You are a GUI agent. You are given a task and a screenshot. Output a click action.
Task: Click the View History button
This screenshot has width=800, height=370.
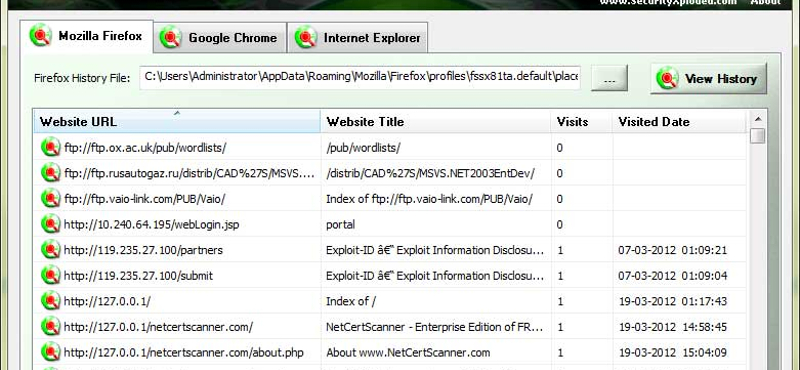tap(708, 79)
